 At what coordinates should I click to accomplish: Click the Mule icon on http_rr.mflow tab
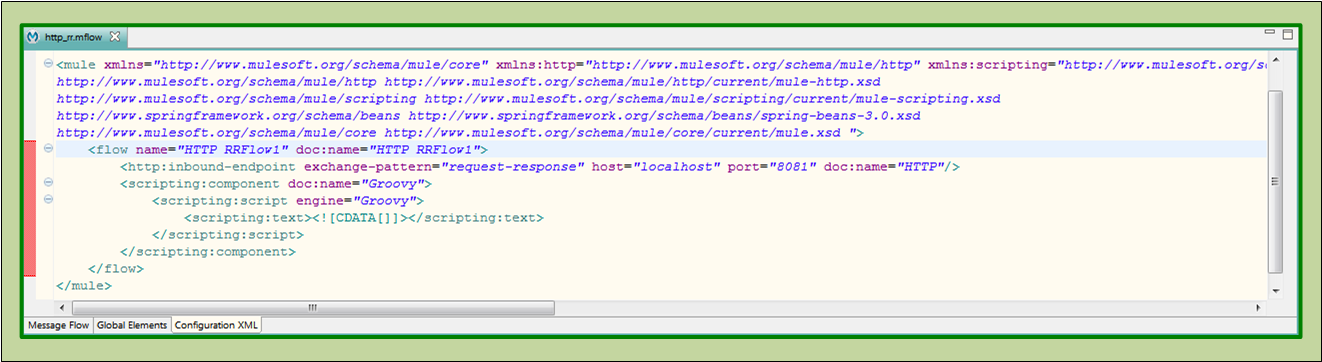coord(33,37)
